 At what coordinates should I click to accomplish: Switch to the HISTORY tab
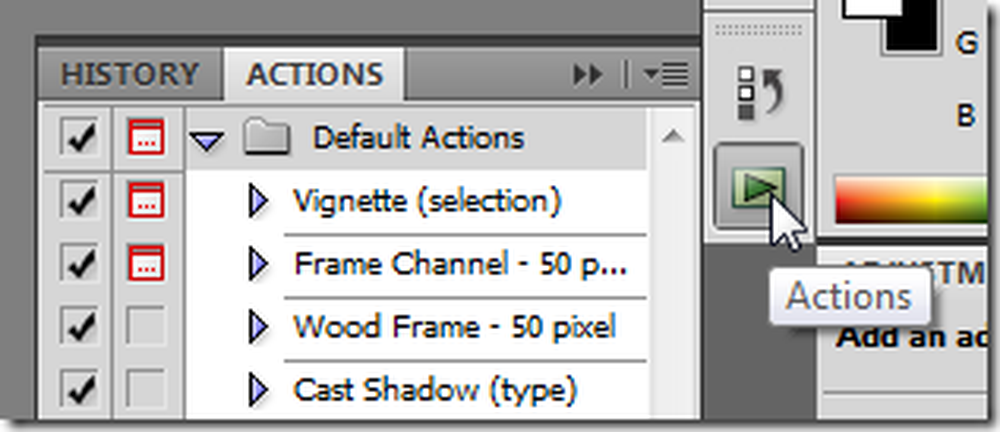pos(128,74)
